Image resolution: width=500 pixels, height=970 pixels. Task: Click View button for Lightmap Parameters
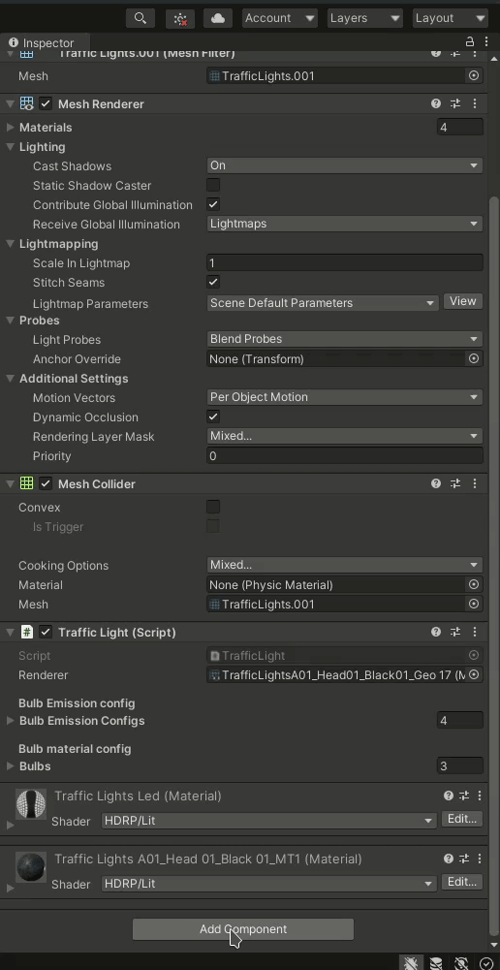pyautogui.click(x=463, y=301)
